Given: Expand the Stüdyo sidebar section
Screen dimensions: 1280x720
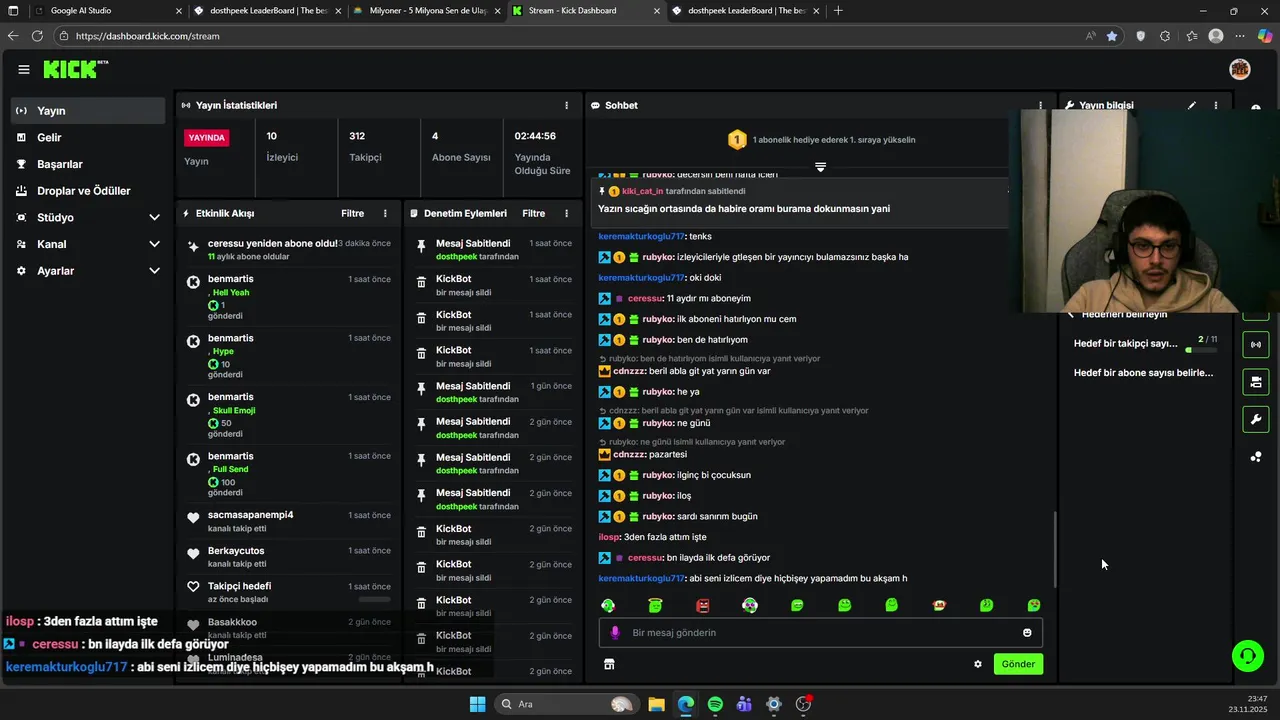Looking at the screenshot, I should click(154, 217).
